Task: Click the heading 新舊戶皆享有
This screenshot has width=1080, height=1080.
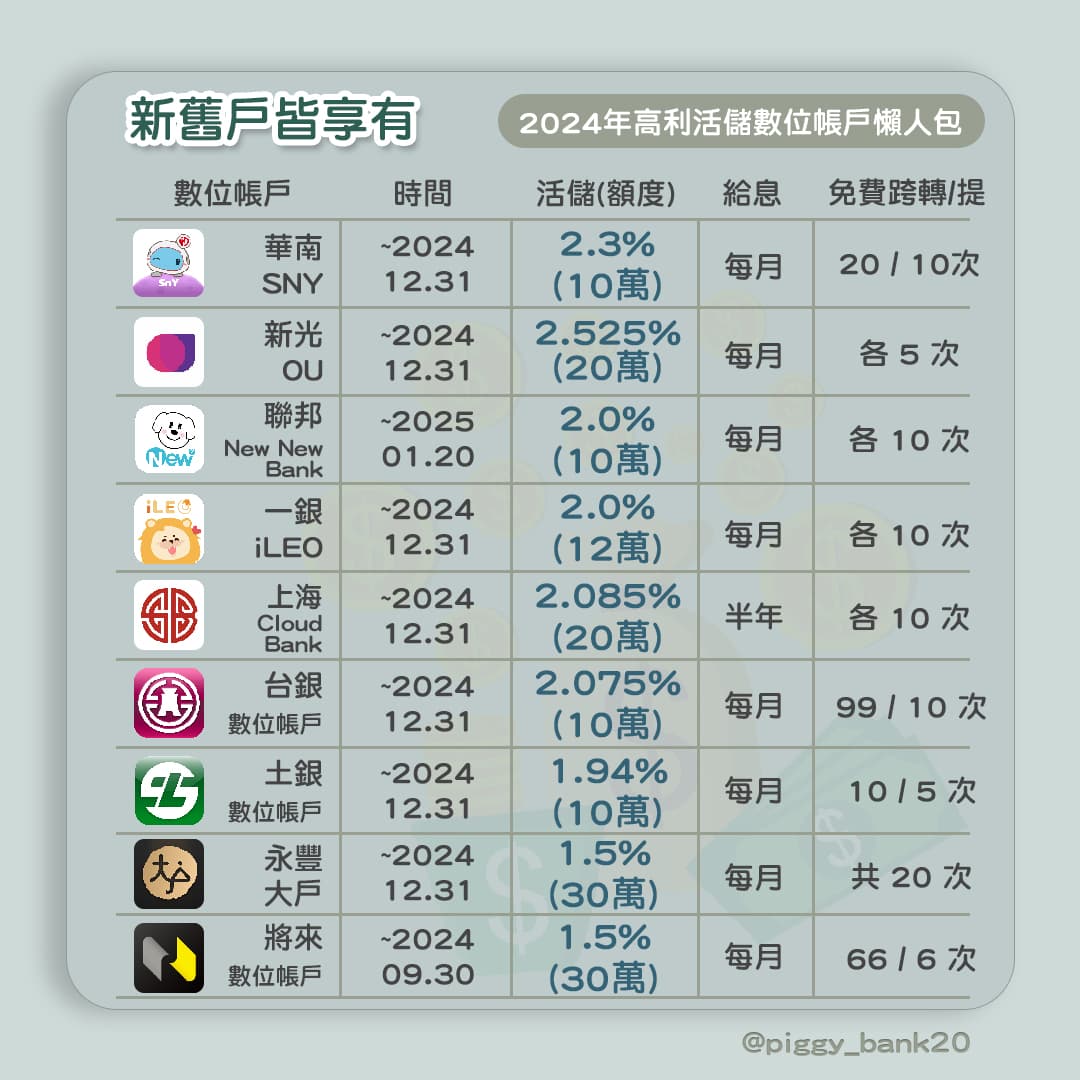Action: [273, 119]
